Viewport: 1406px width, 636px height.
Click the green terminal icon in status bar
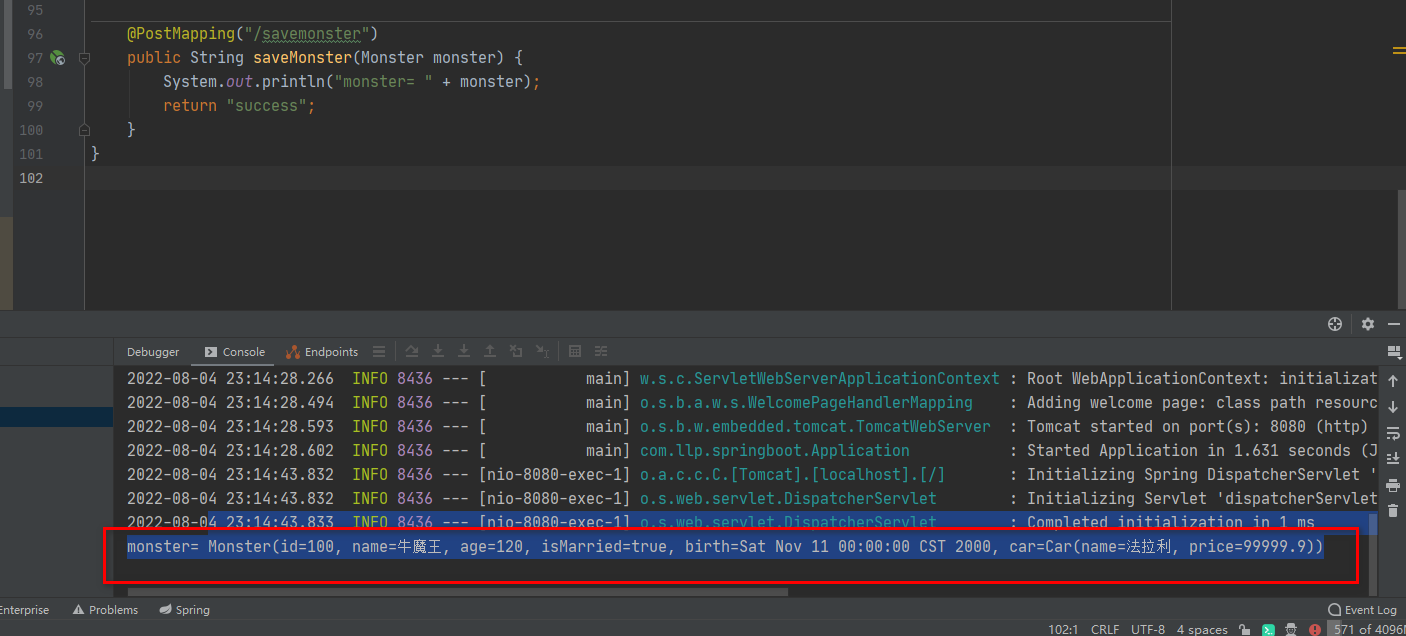tap(1268, 629)
